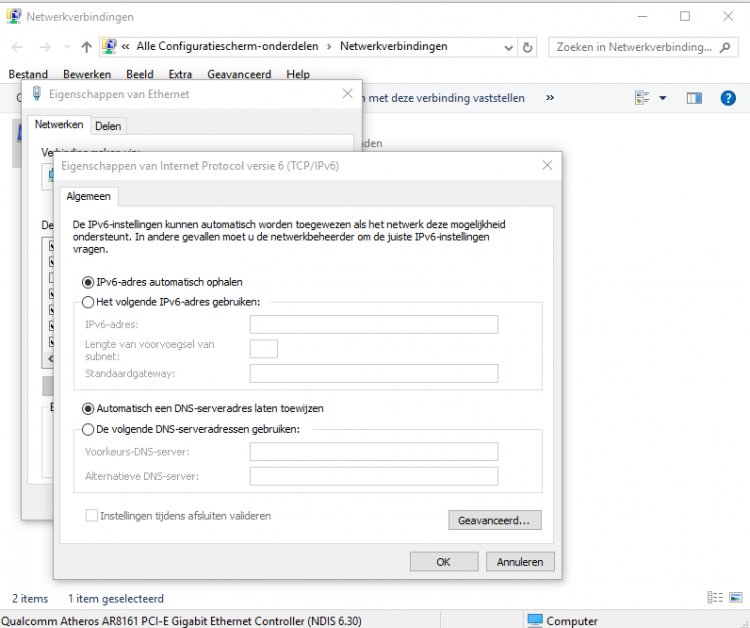Open view options dropdown arrow
The image size is (750, 628).
[663, 98]
